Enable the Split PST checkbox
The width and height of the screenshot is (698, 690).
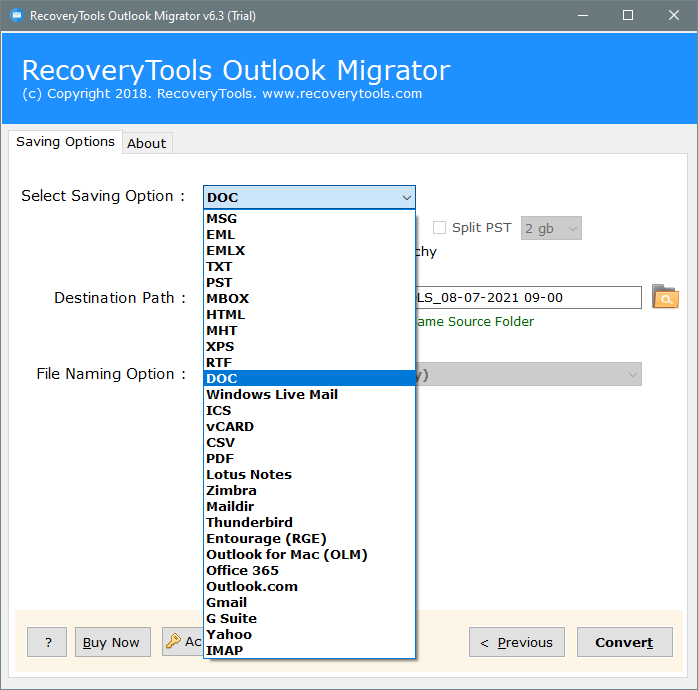tap(439, 227)
